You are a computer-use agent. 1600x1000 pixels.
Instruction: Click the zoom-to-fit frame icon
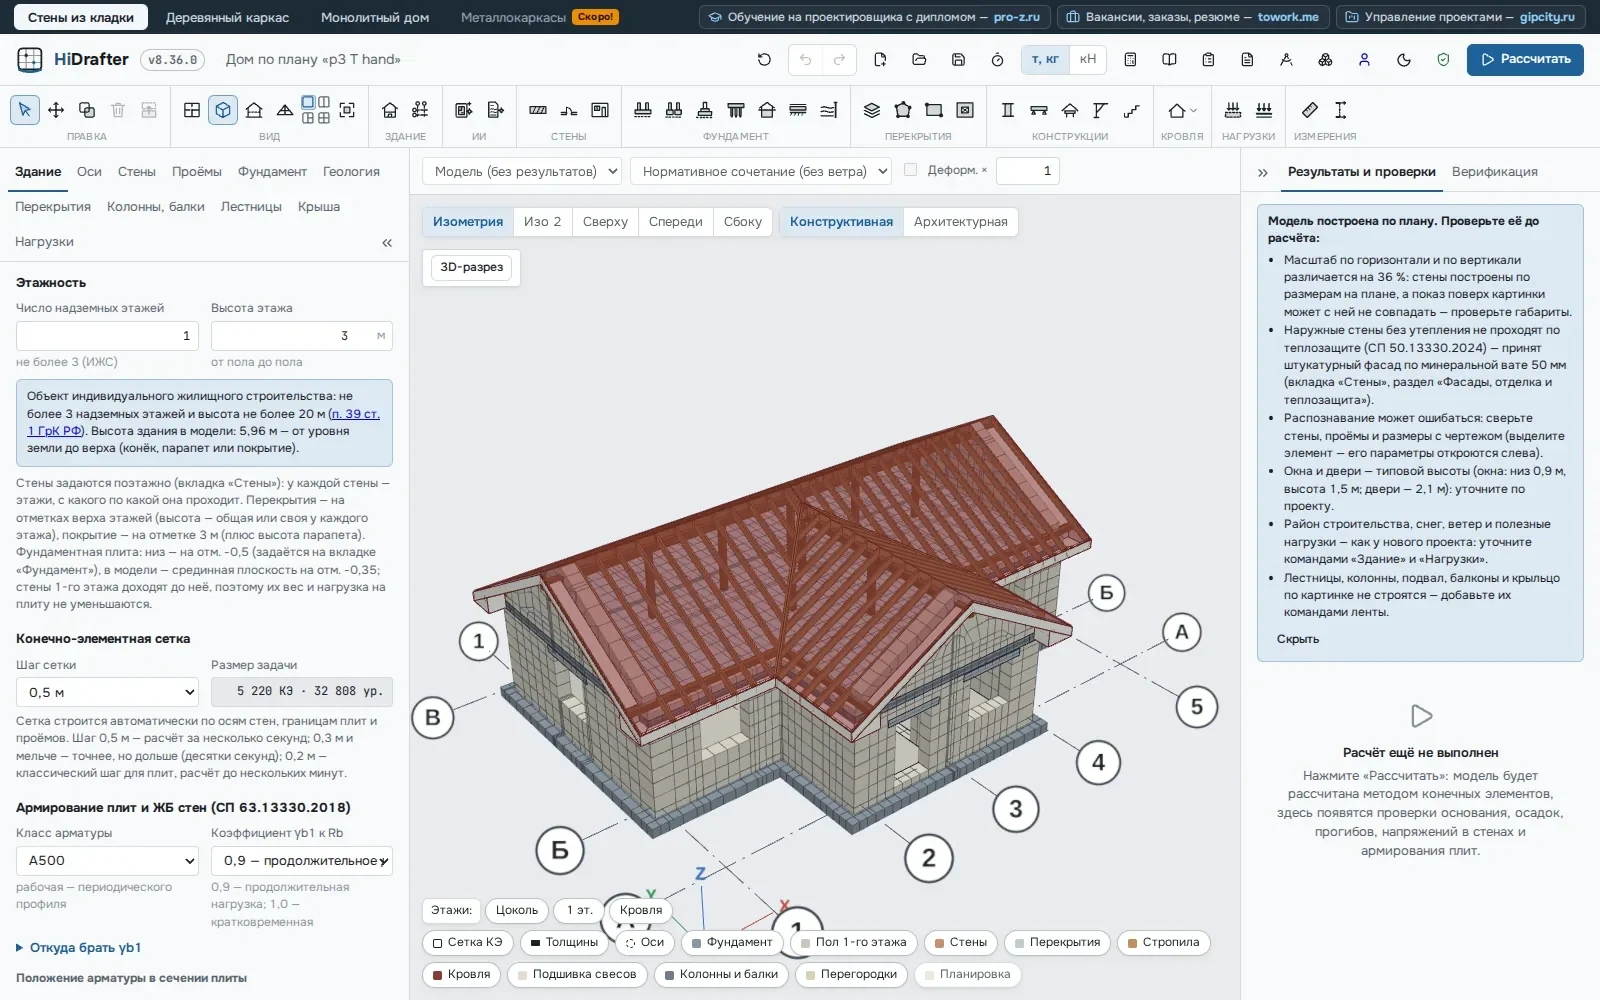click(x=347, y=110)
